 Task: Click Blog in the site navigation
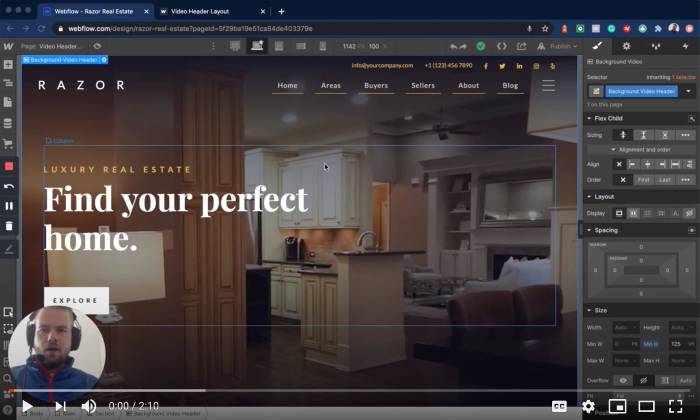click(510, 85)
